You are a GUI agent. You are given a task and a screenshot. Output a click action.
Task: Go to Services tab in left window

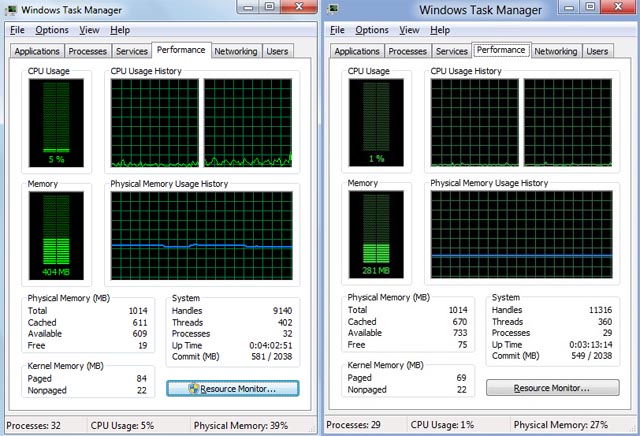click(131, 51)
